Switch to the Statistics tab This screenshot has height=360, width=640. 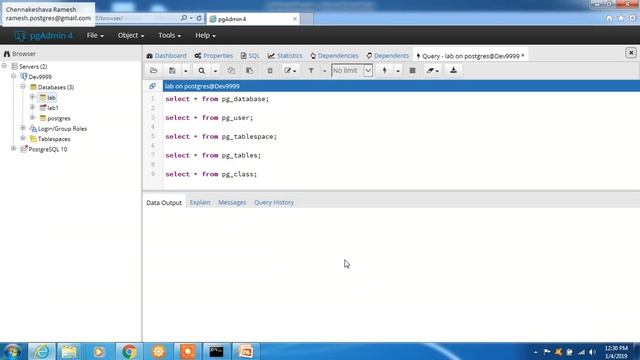[x=285, y=56]
